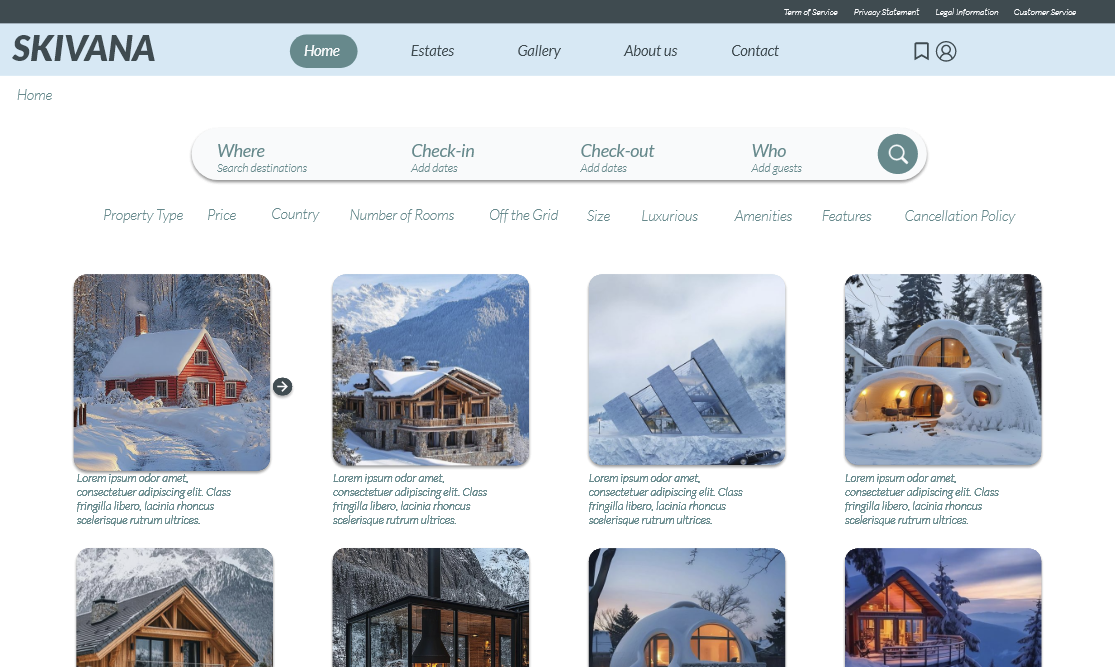Viewport: 1115px width, 667px height.
Task: Click the bookmark icon in header
Action: (x=921, y=51)
